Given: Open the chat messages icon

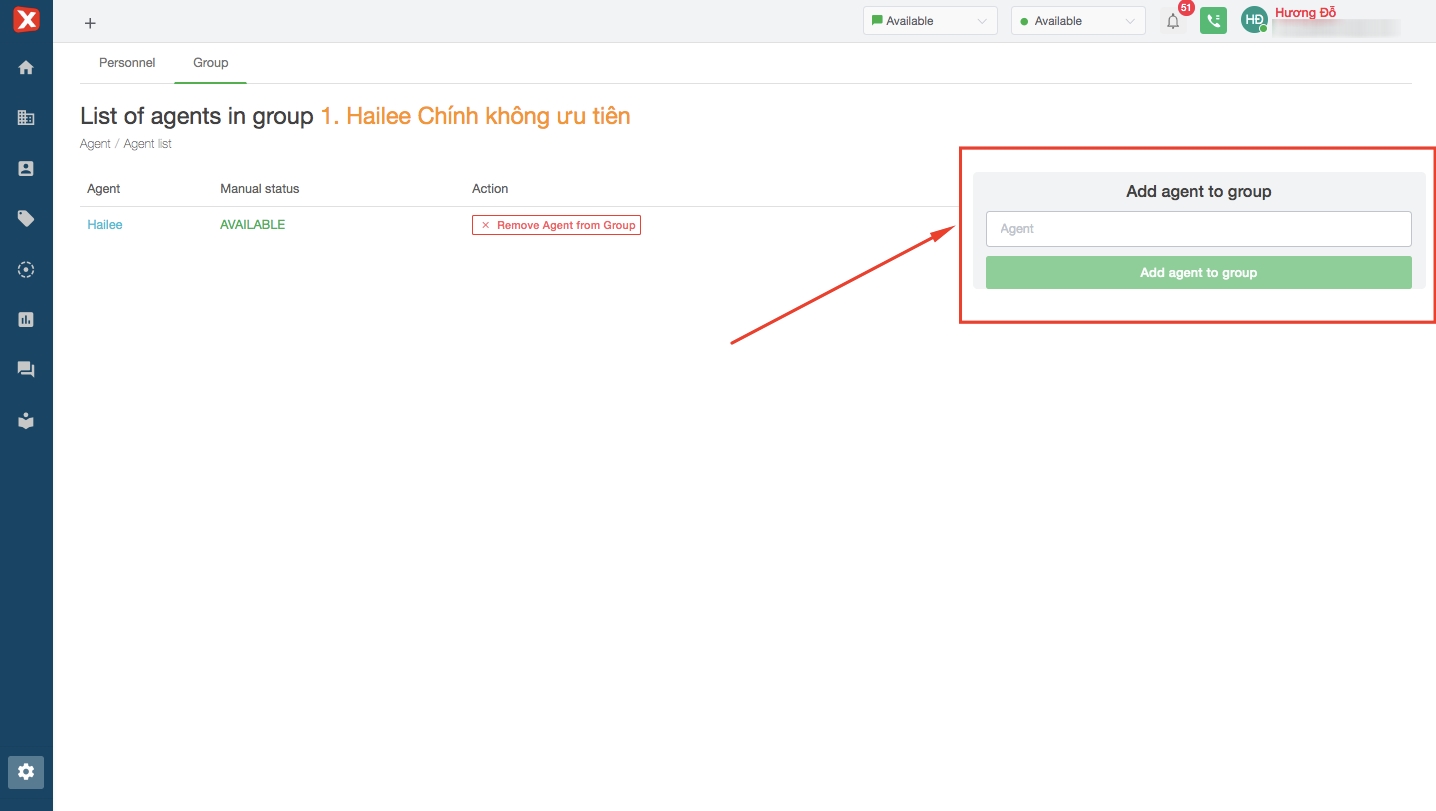Looking at the screenshot, I should [x=26, y=370].
